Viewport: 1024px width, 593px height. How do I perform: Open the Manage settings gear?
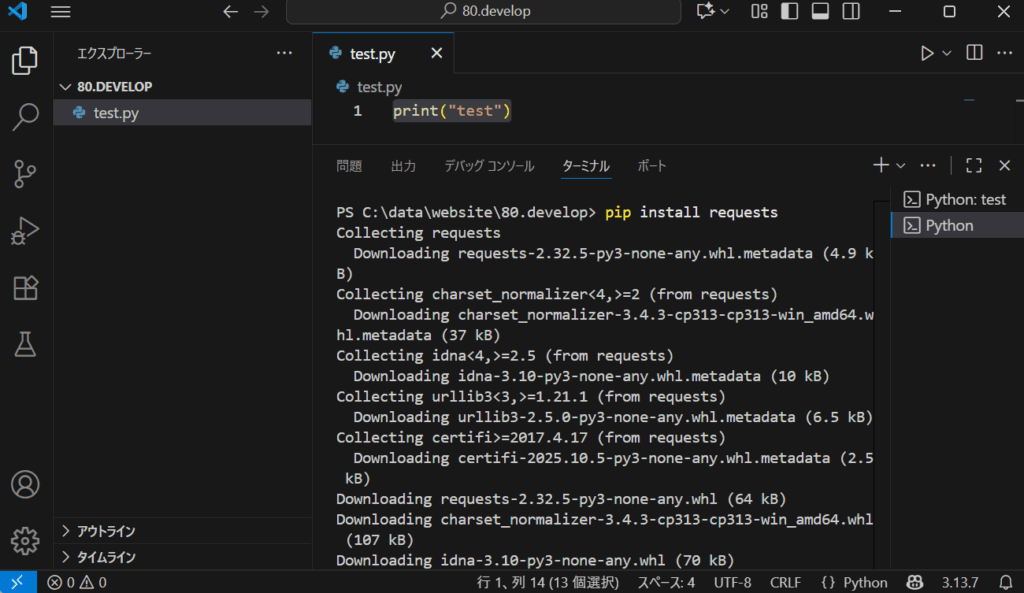coord(25,541)
